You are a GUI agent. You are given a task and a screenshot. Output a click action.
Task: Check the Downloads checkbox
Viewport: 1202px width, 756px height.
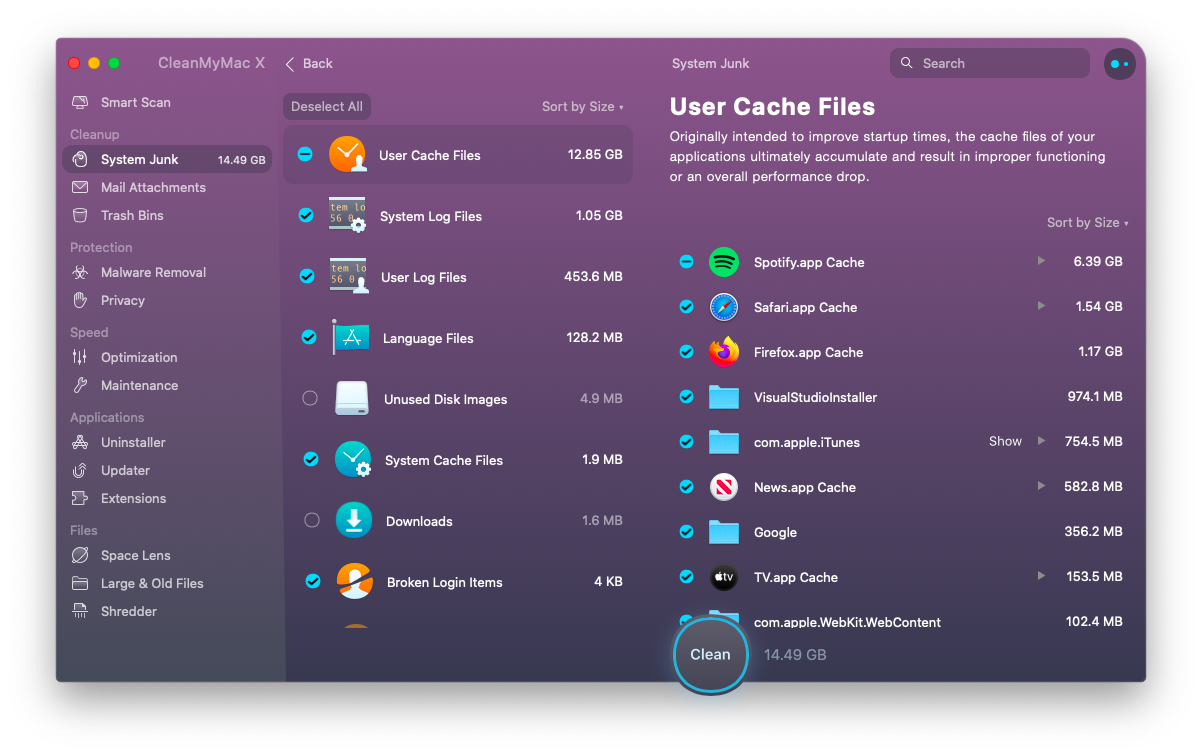312,520
